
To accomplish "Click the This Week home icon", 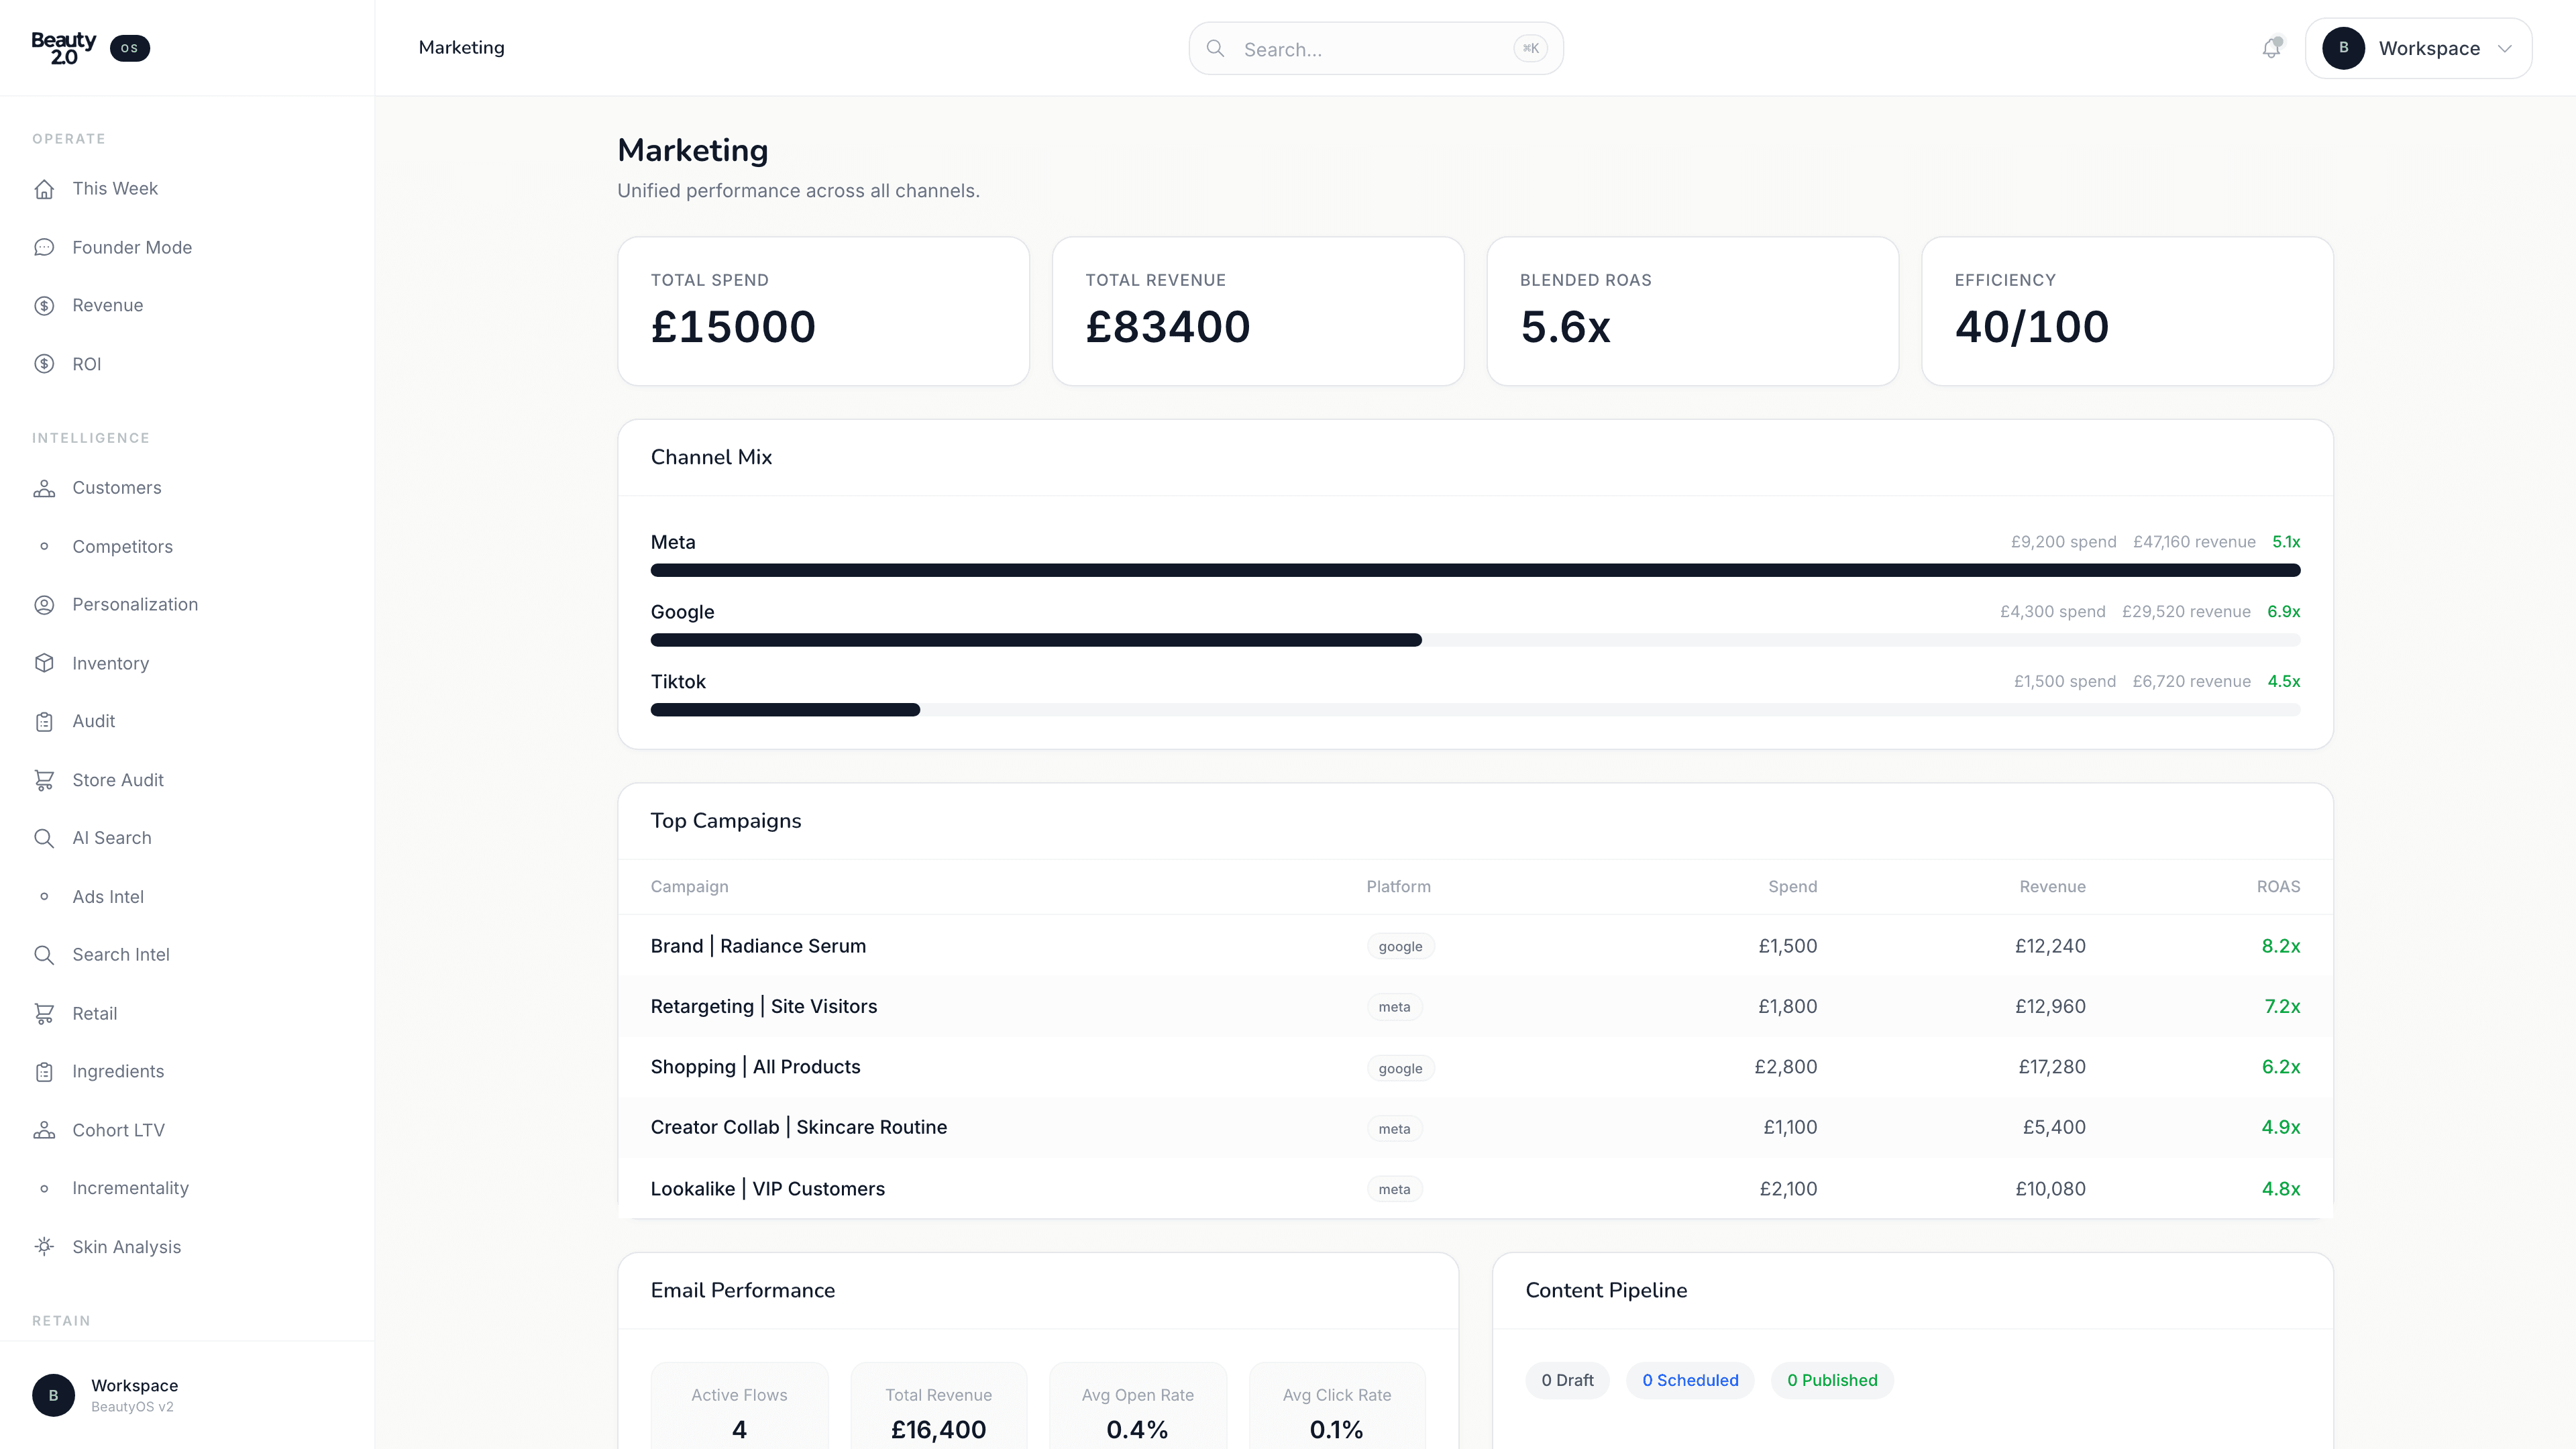I will tap(44, 189).
